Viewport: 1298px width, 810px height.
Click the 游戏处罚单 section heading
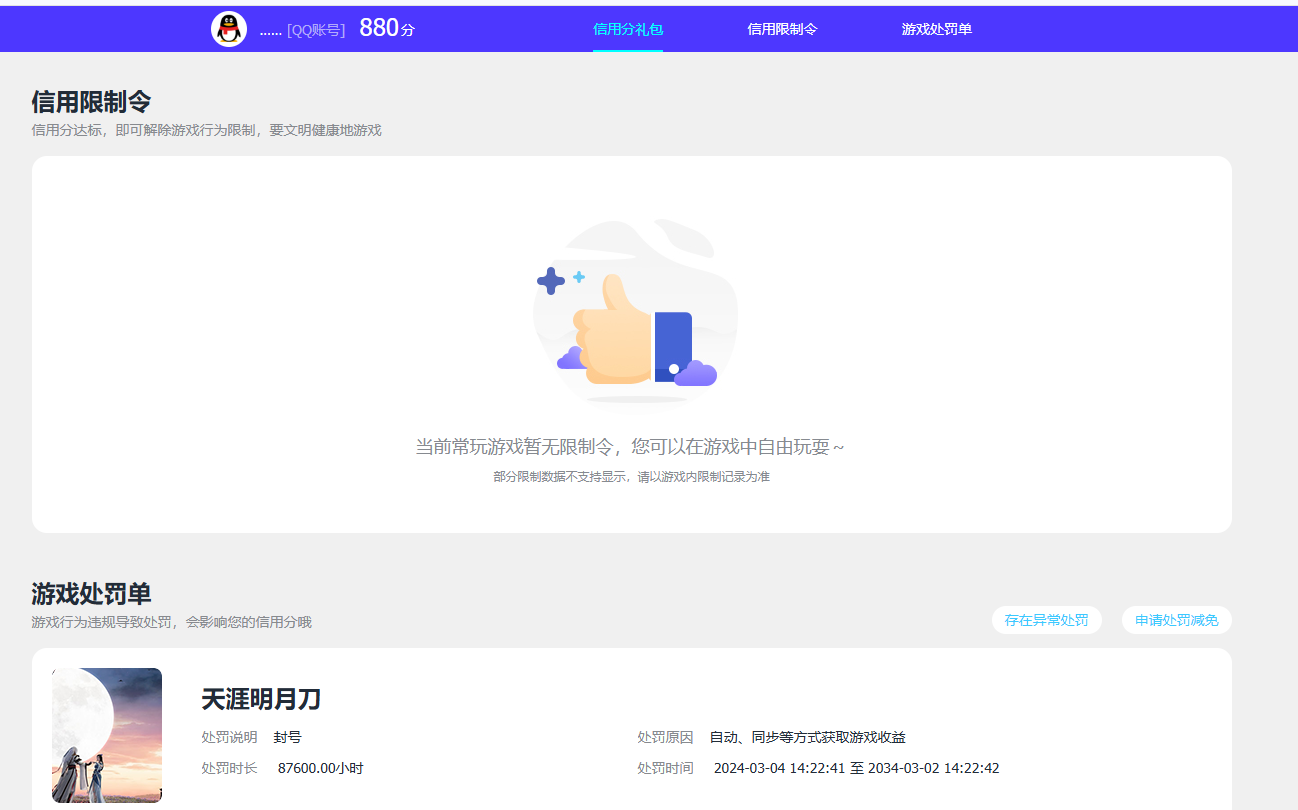tap(91, 594)
